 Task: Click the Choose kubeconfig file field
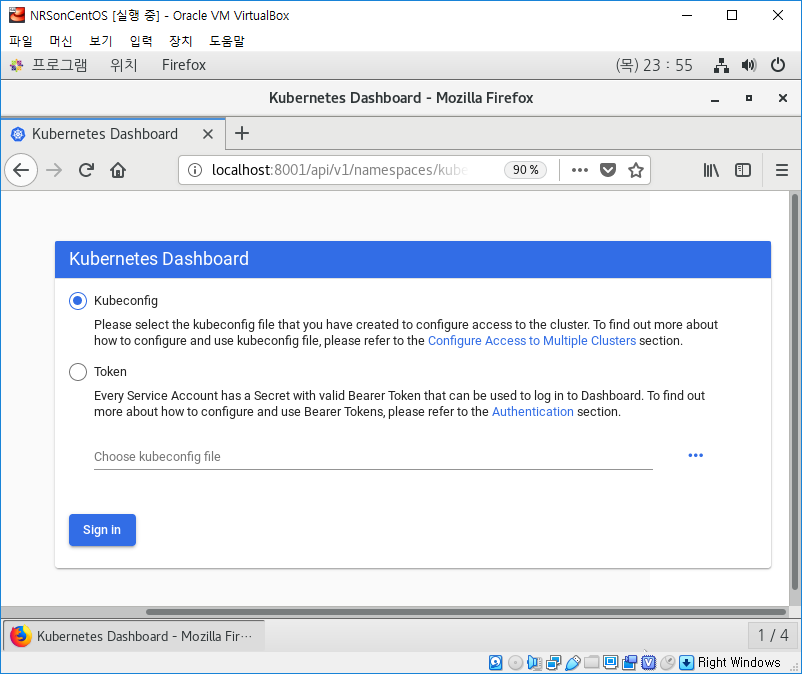click(373, 457)
